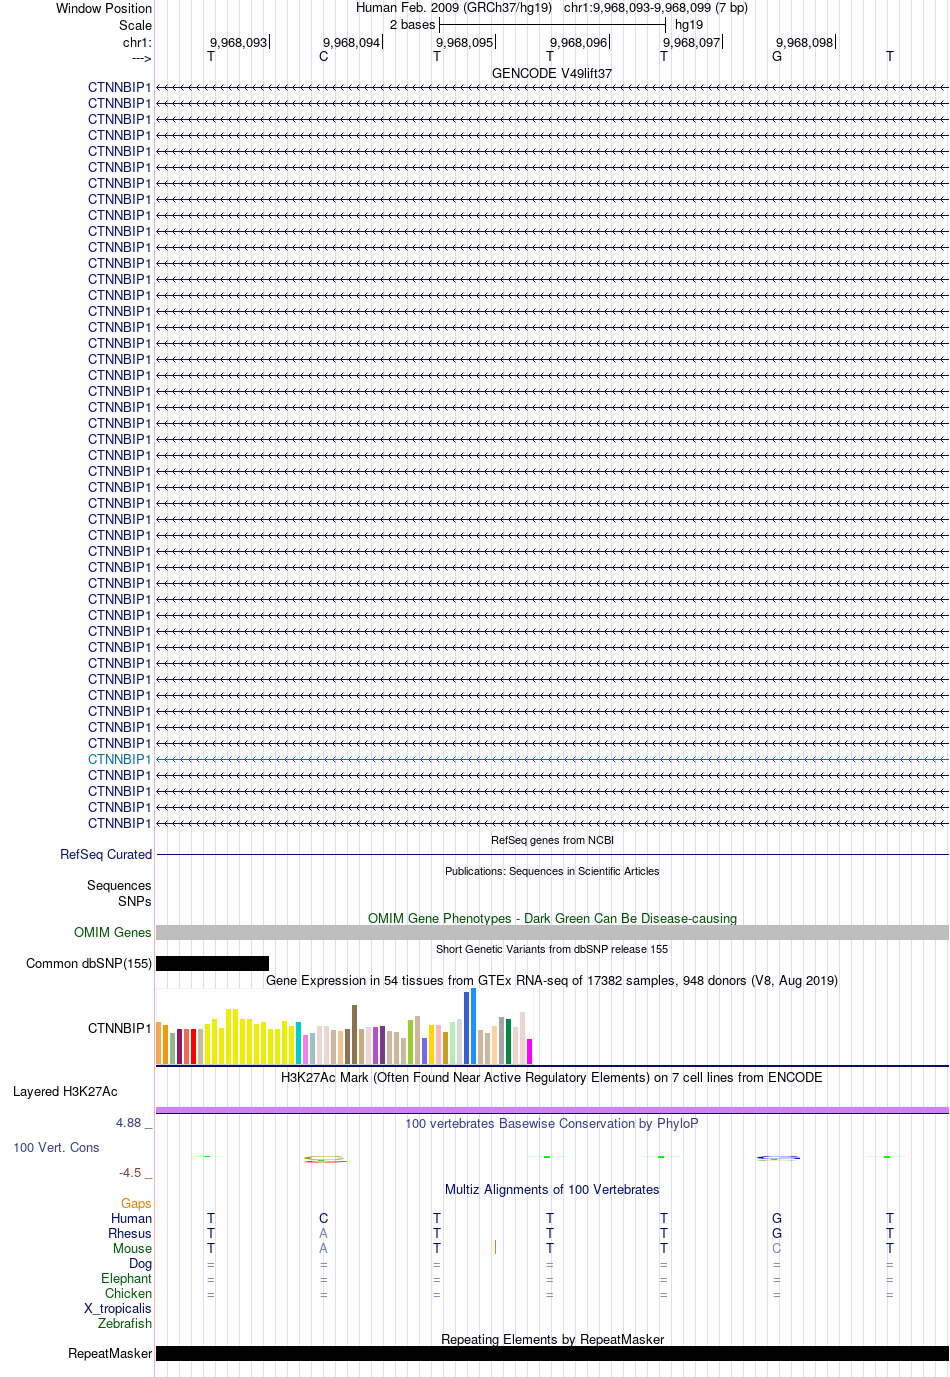Click the orange Gaps label
The image size is (950, 1377).
(x=136, y=1203)
